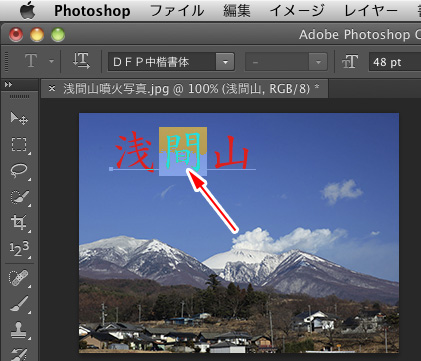This screenshot has height=361, width=421.
Task: Click the DFP中楷書体 font name field
Action: 162,62
